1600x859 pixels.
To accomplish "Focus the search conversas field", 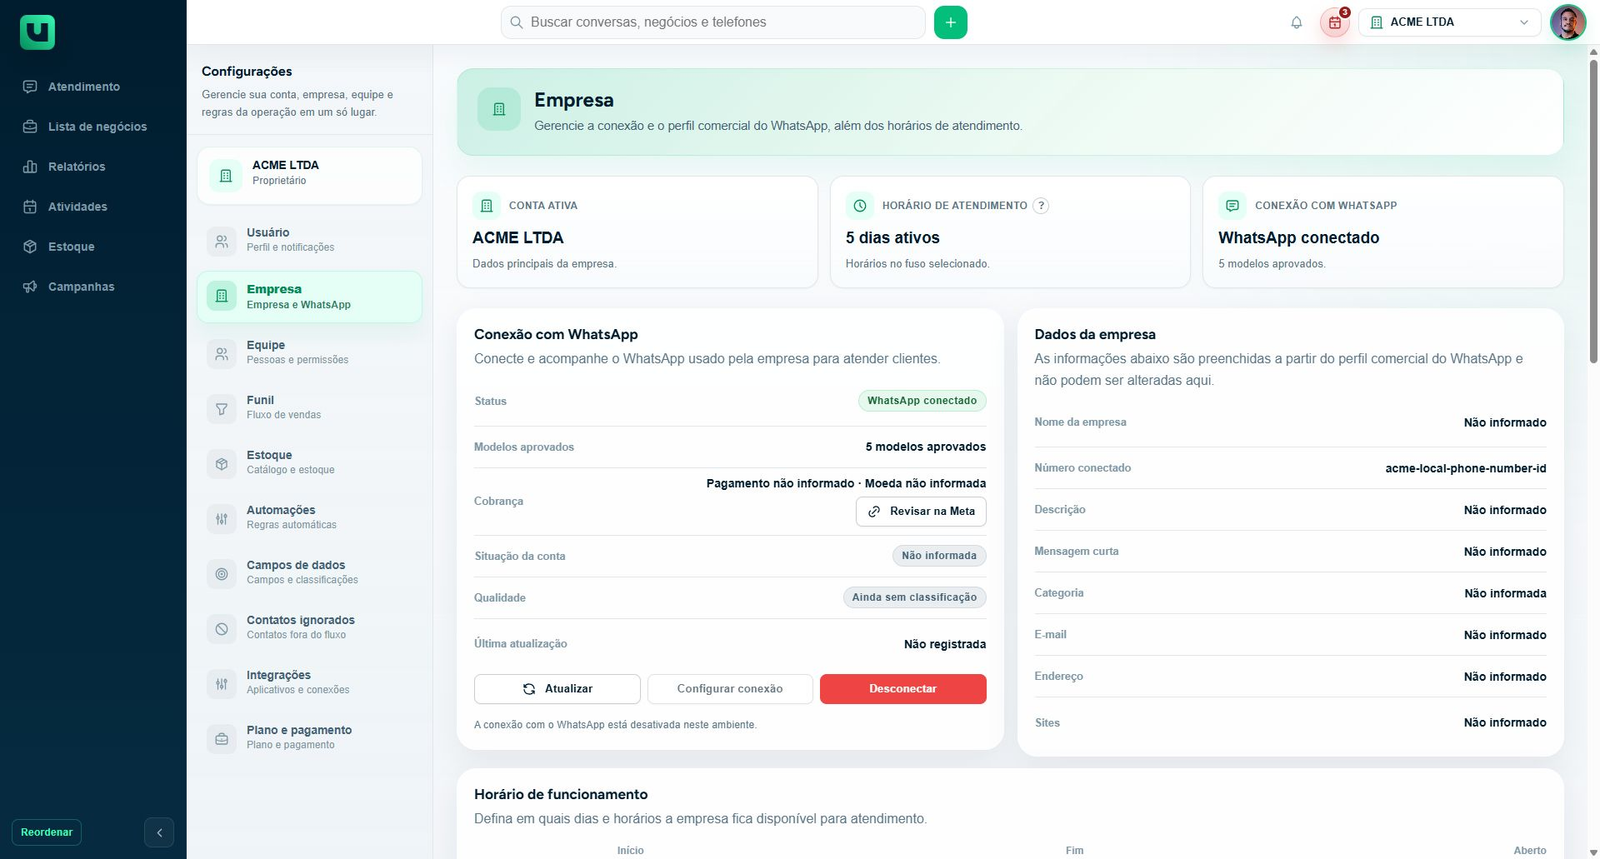I will [x=713, y=22].
